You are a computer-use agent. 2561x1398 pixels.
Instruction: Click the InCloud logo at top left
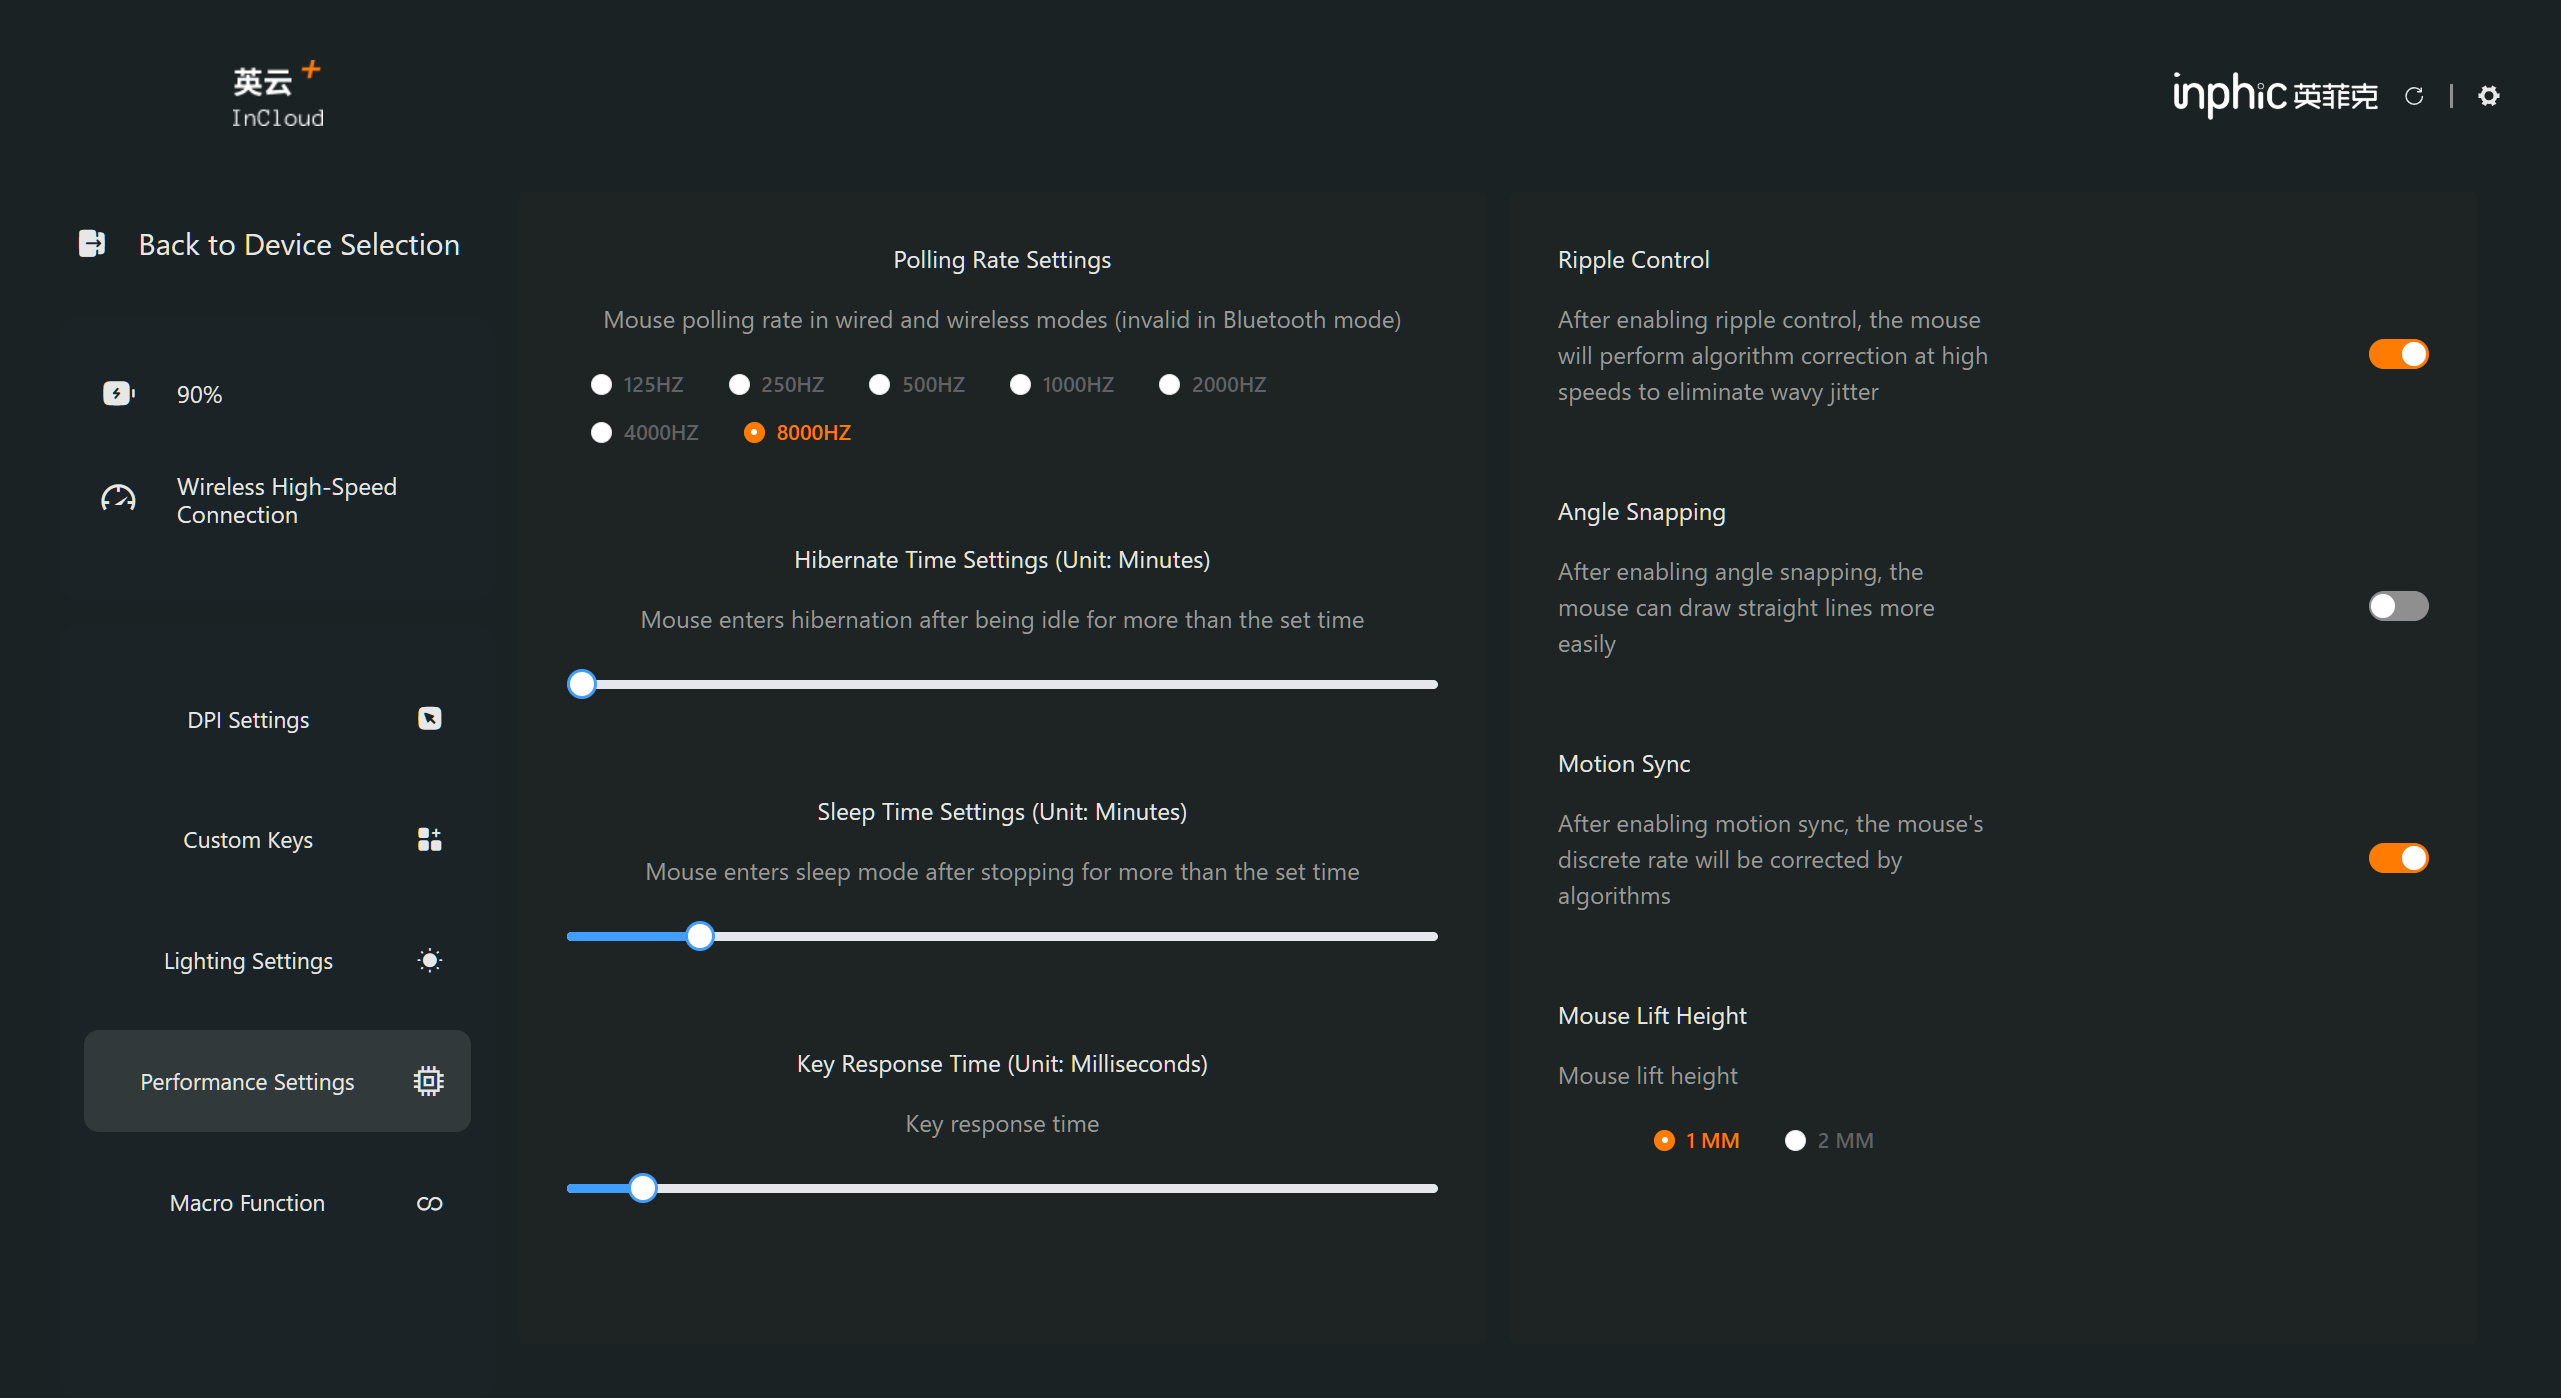click(277, 96)
